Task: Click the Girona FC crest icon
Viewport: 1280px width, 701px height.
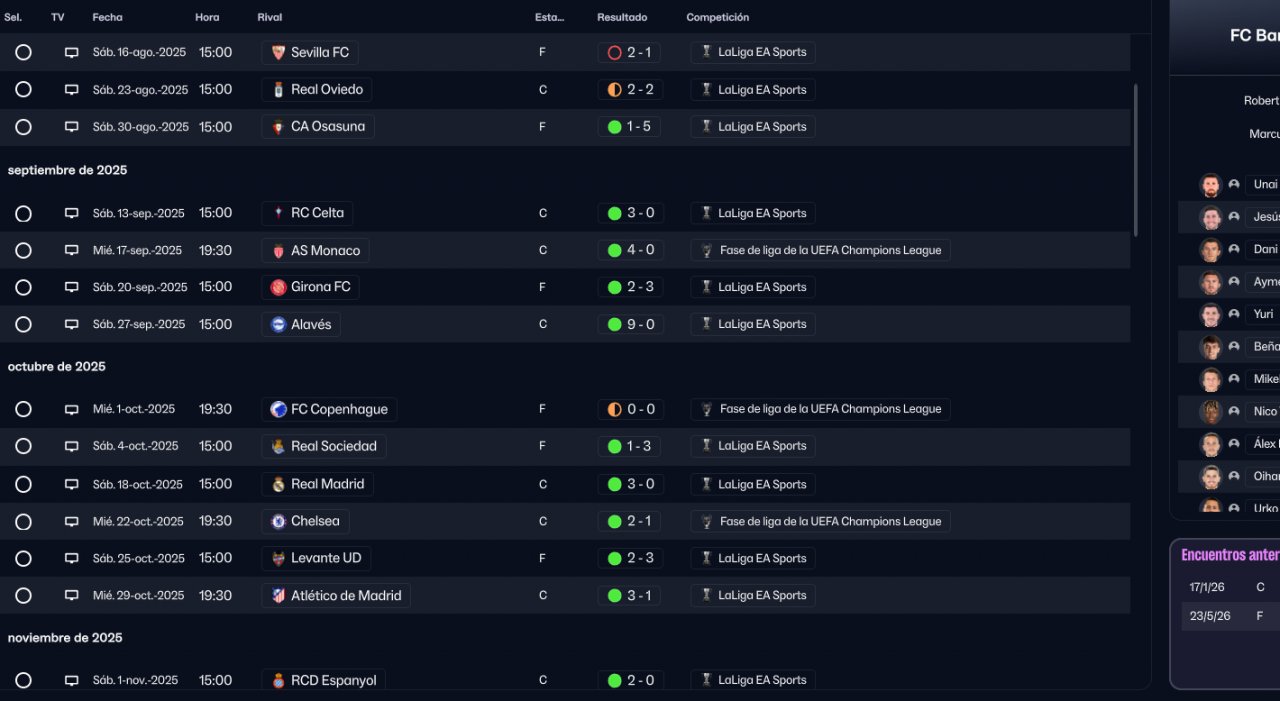Action: click(279, 287)
